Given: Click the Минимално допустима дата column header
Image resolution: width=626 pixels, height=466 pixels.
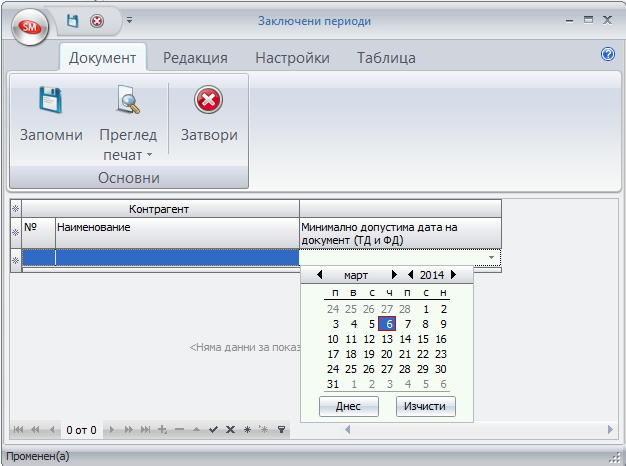Looking at the screenshot, I should coord(400,233).
